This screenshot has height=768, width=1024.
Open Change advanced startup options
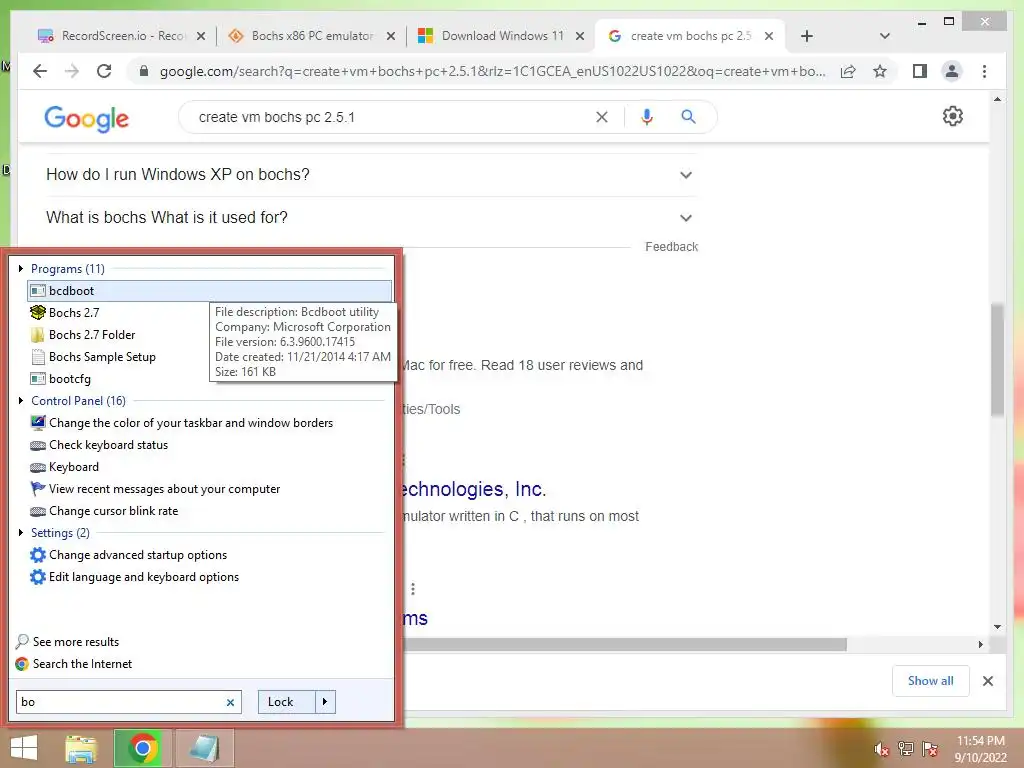[138, 555]
